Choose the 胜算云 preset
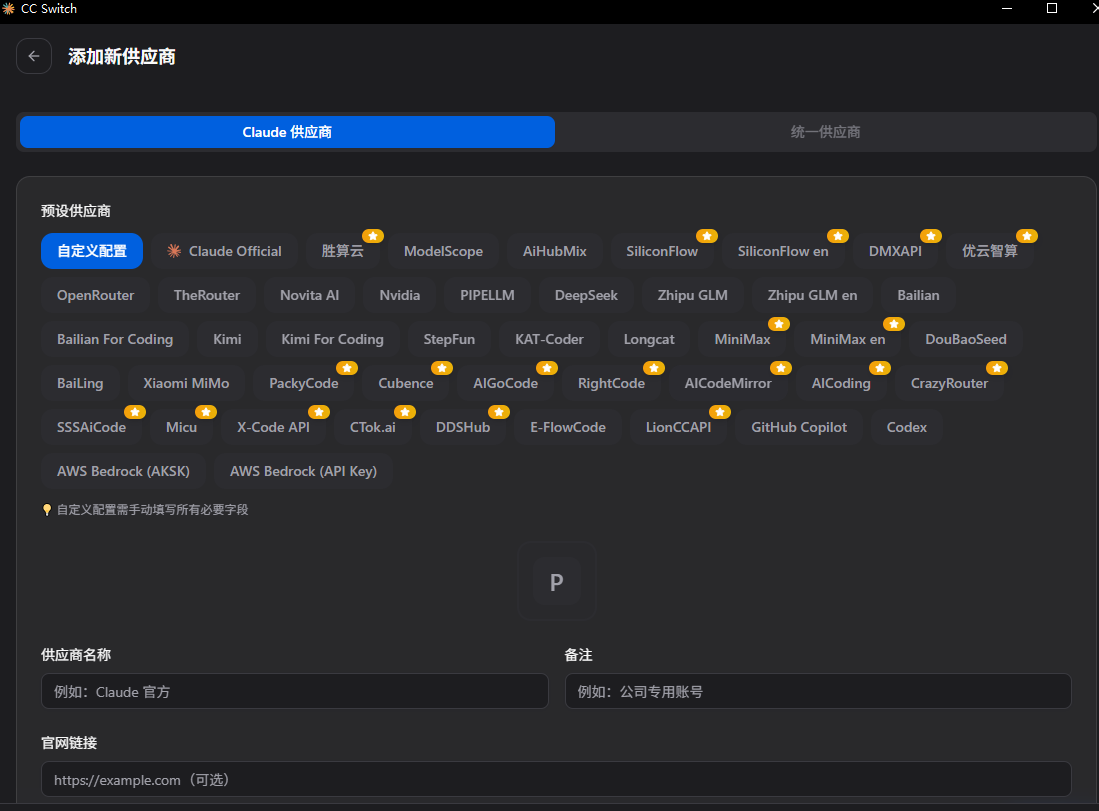This screenshot has height=811, width=1099. tap(343, 251)
